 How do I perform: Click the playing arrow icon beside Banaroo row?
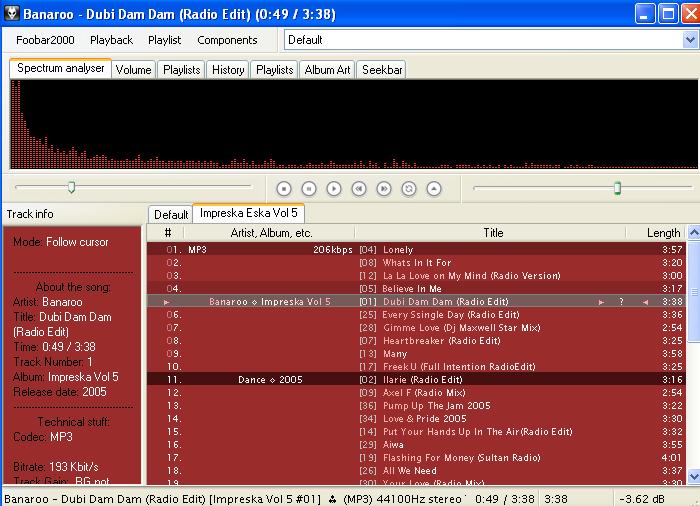[167, 302]
